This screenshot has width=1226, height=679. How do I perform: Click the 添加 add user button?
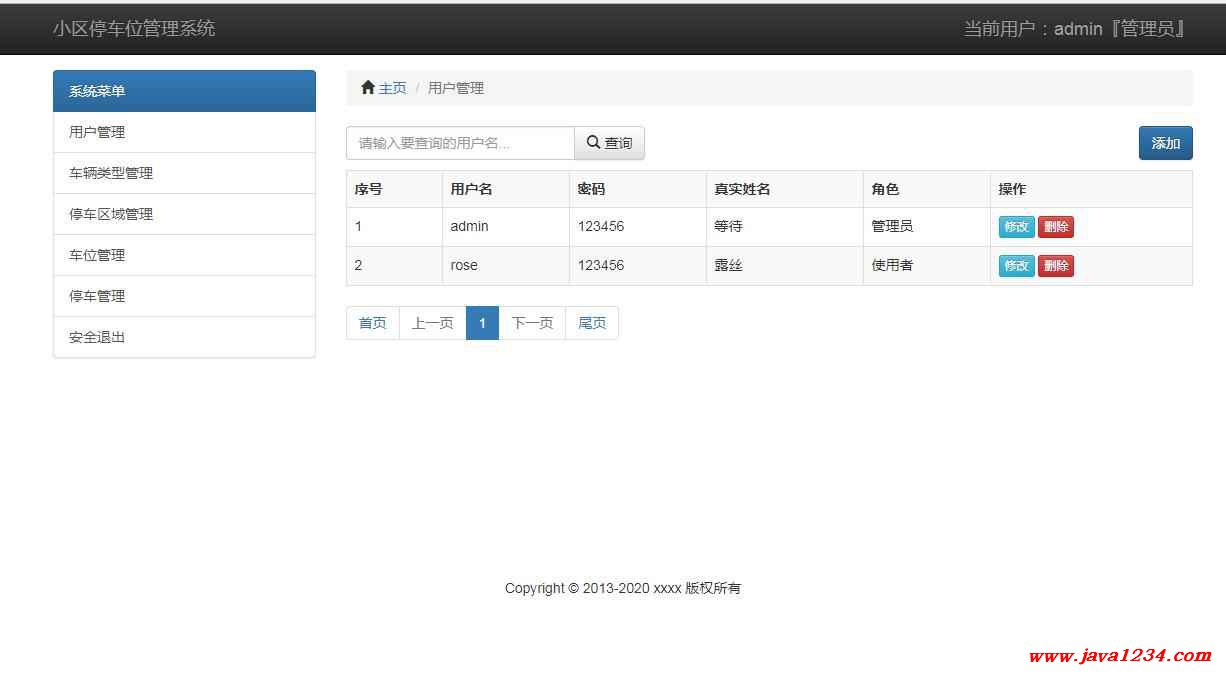tap(1165, 143)
